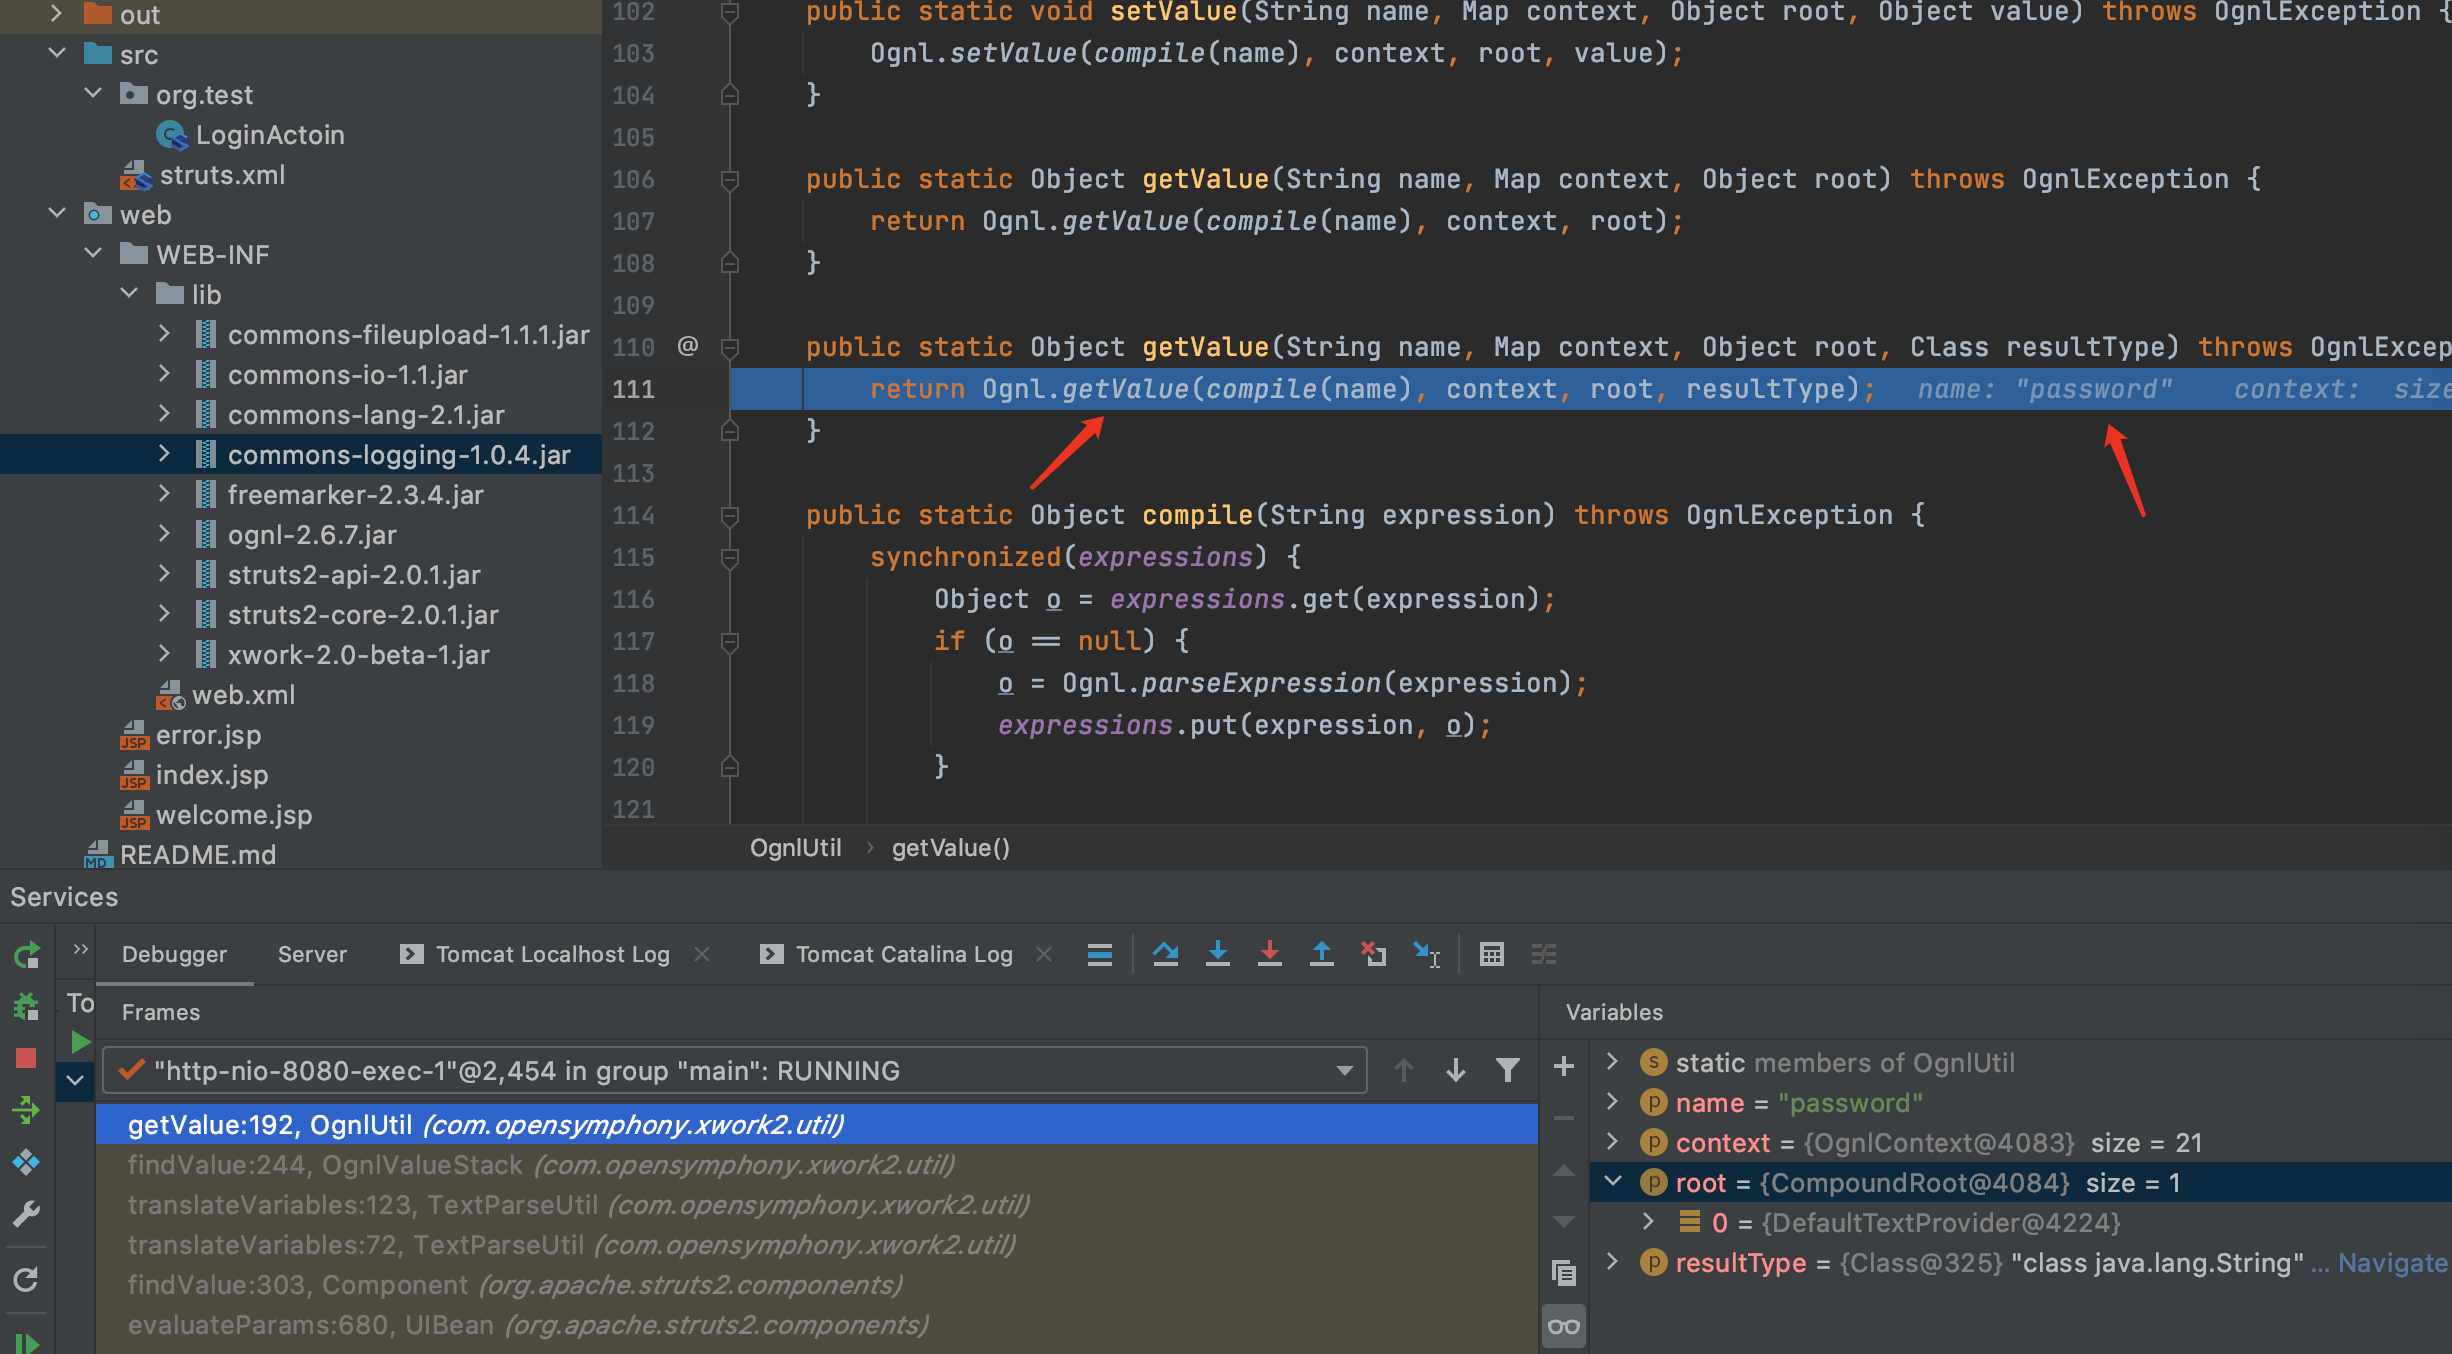Expand hidden tabs with double chevron
The width and height of the screenshot is (2452, 1354).
tap(81, 949)
